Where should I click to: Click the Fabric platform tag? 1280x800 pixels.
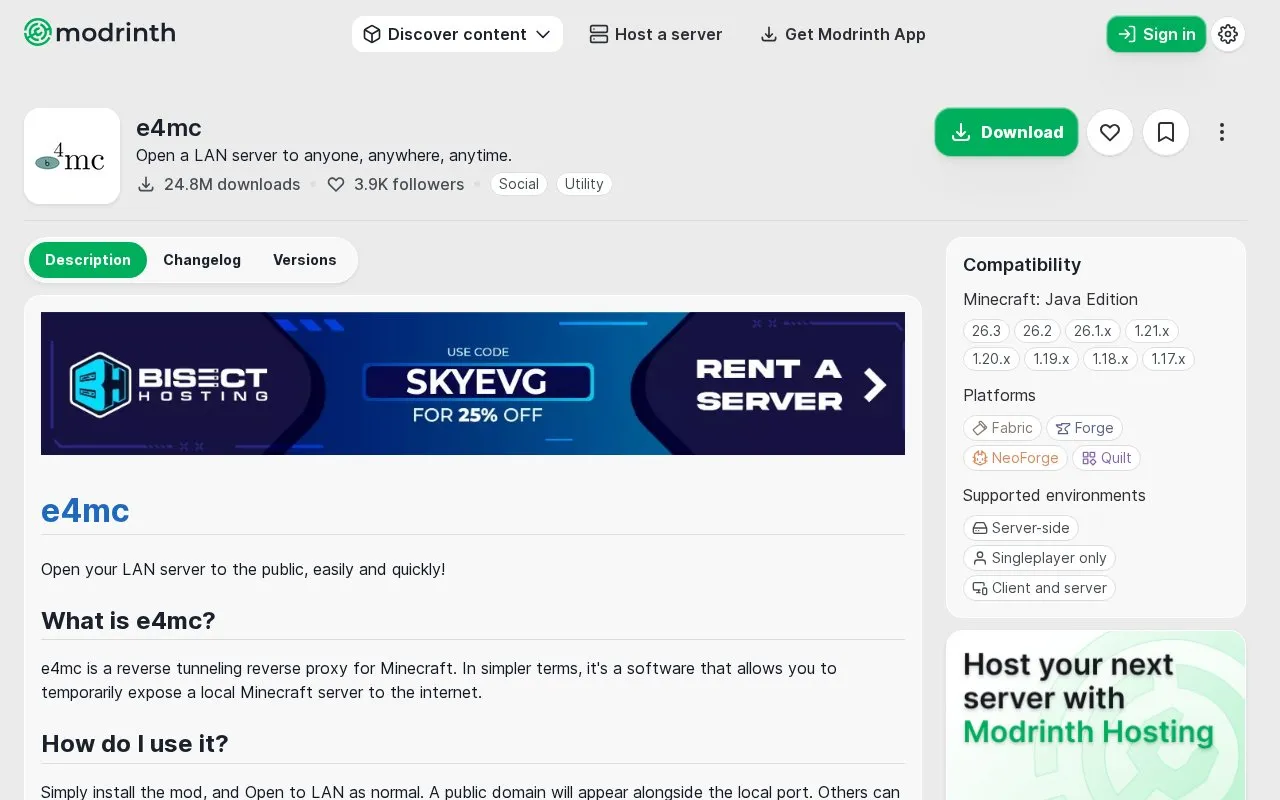click(1002, 428)
